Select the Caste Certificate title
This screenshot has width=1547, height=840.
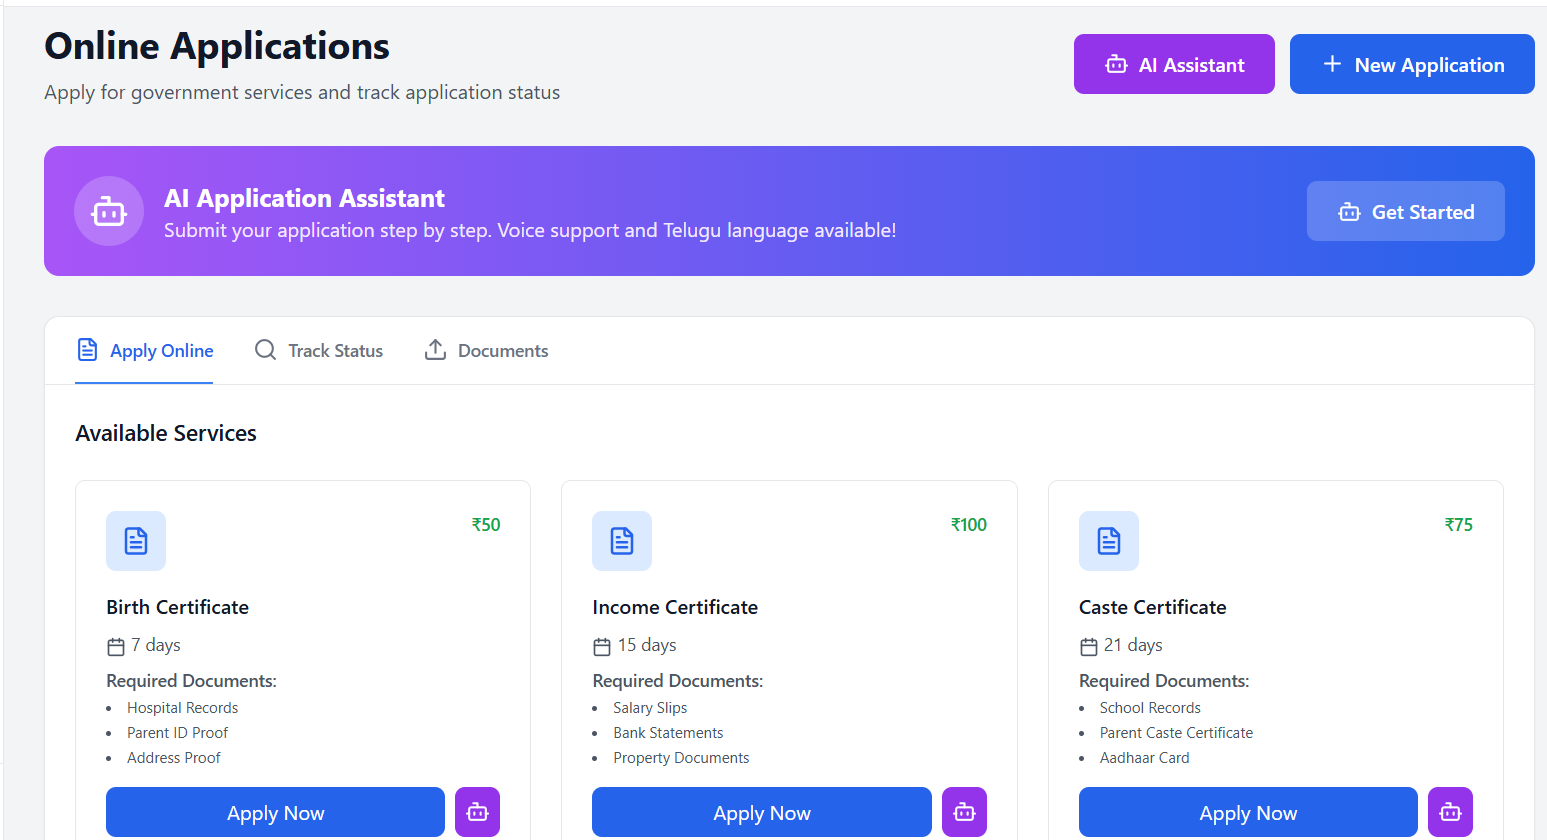point(1153,607)
